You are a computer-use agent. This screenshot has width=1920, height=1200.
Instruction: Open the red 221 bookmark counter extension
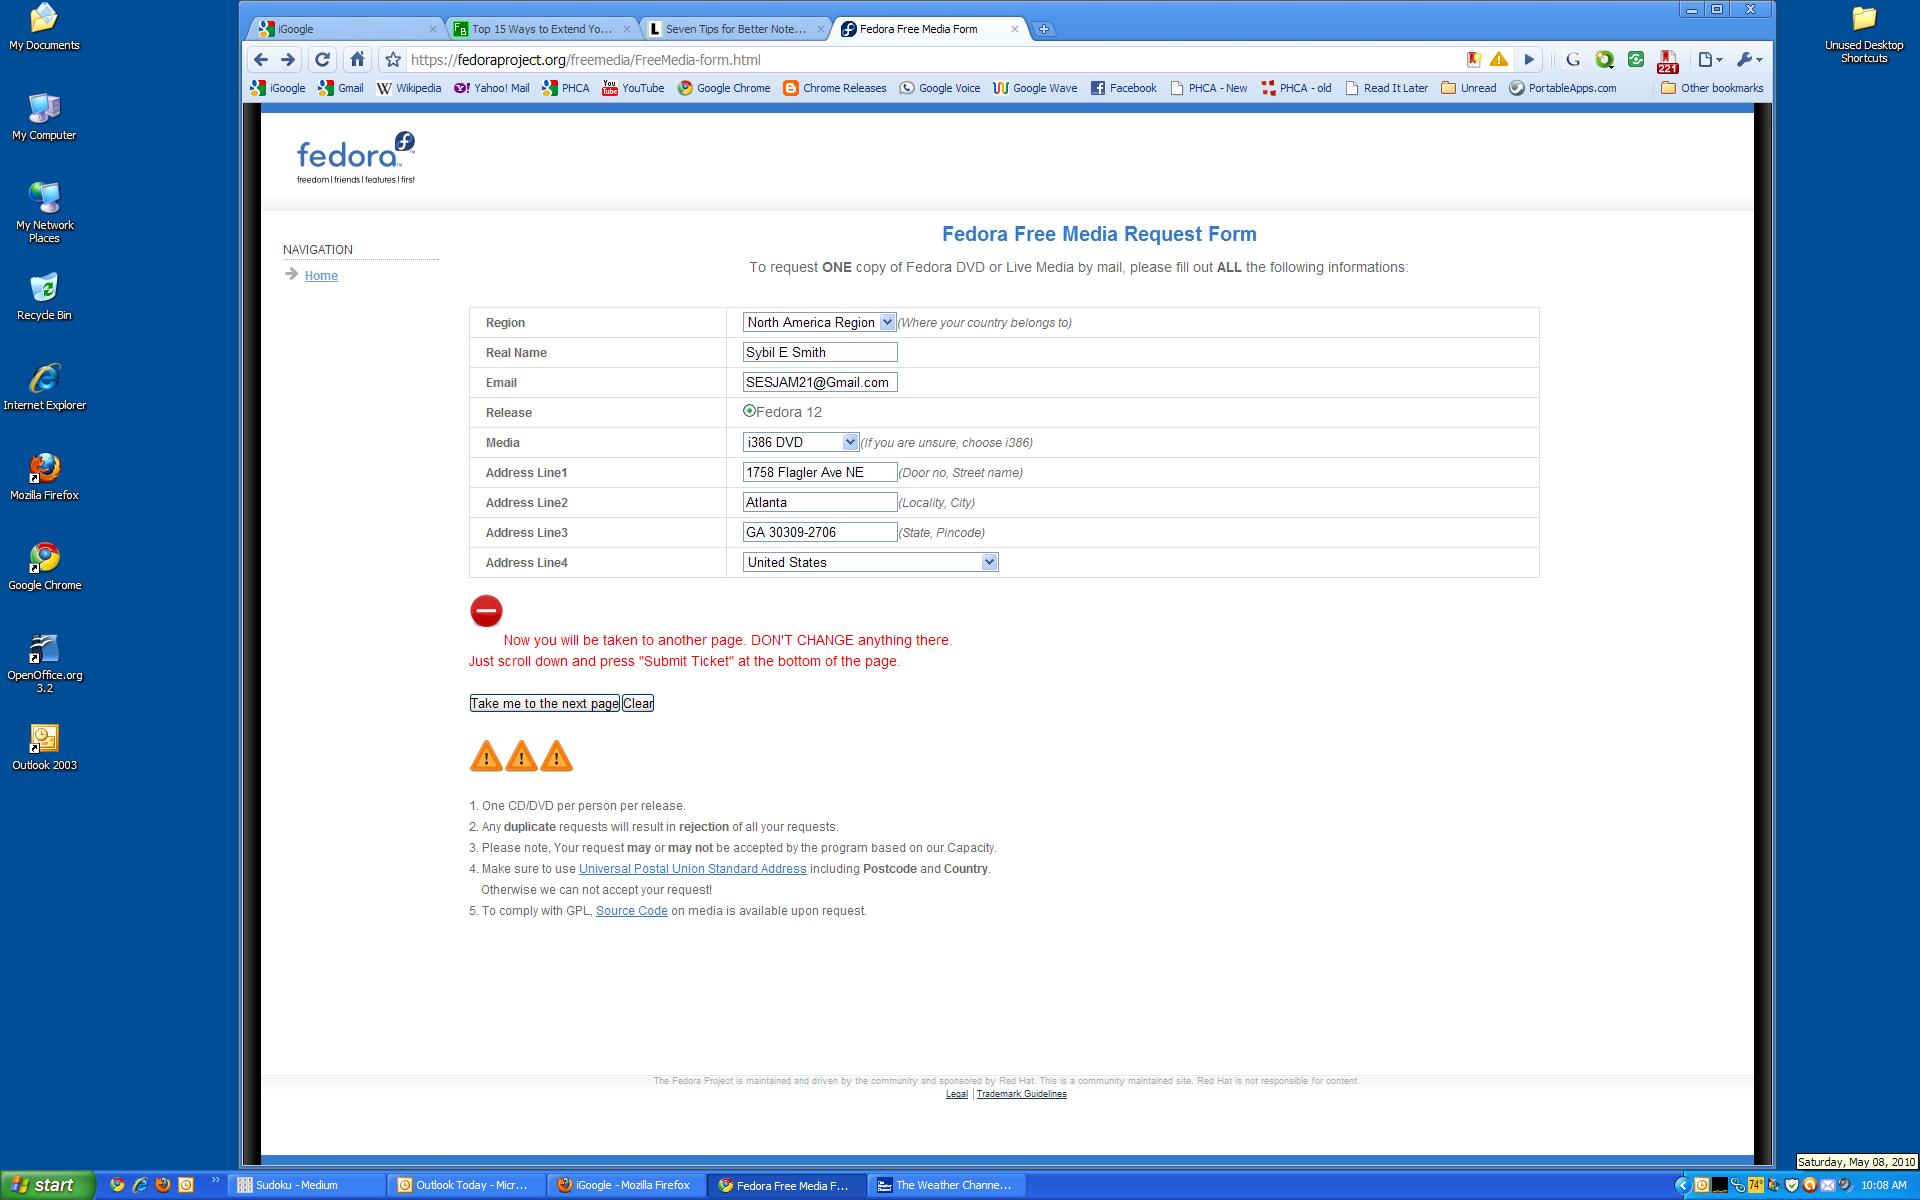pos(1667,61)
